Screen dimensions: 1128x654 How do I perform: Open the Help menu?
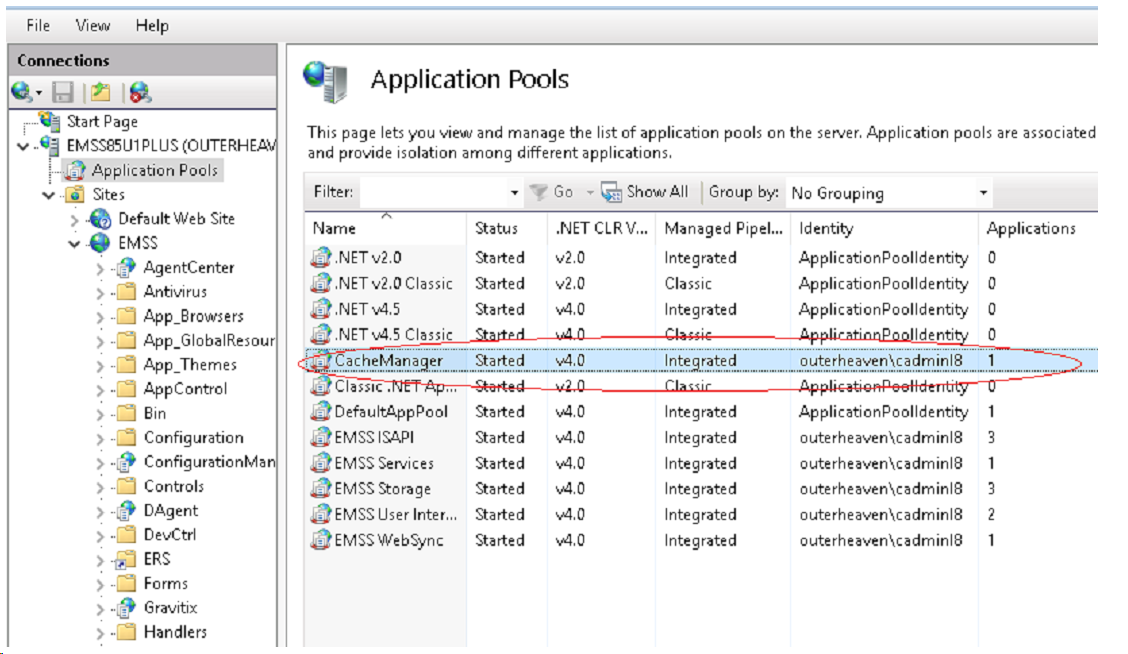click(x=152, y=25)
